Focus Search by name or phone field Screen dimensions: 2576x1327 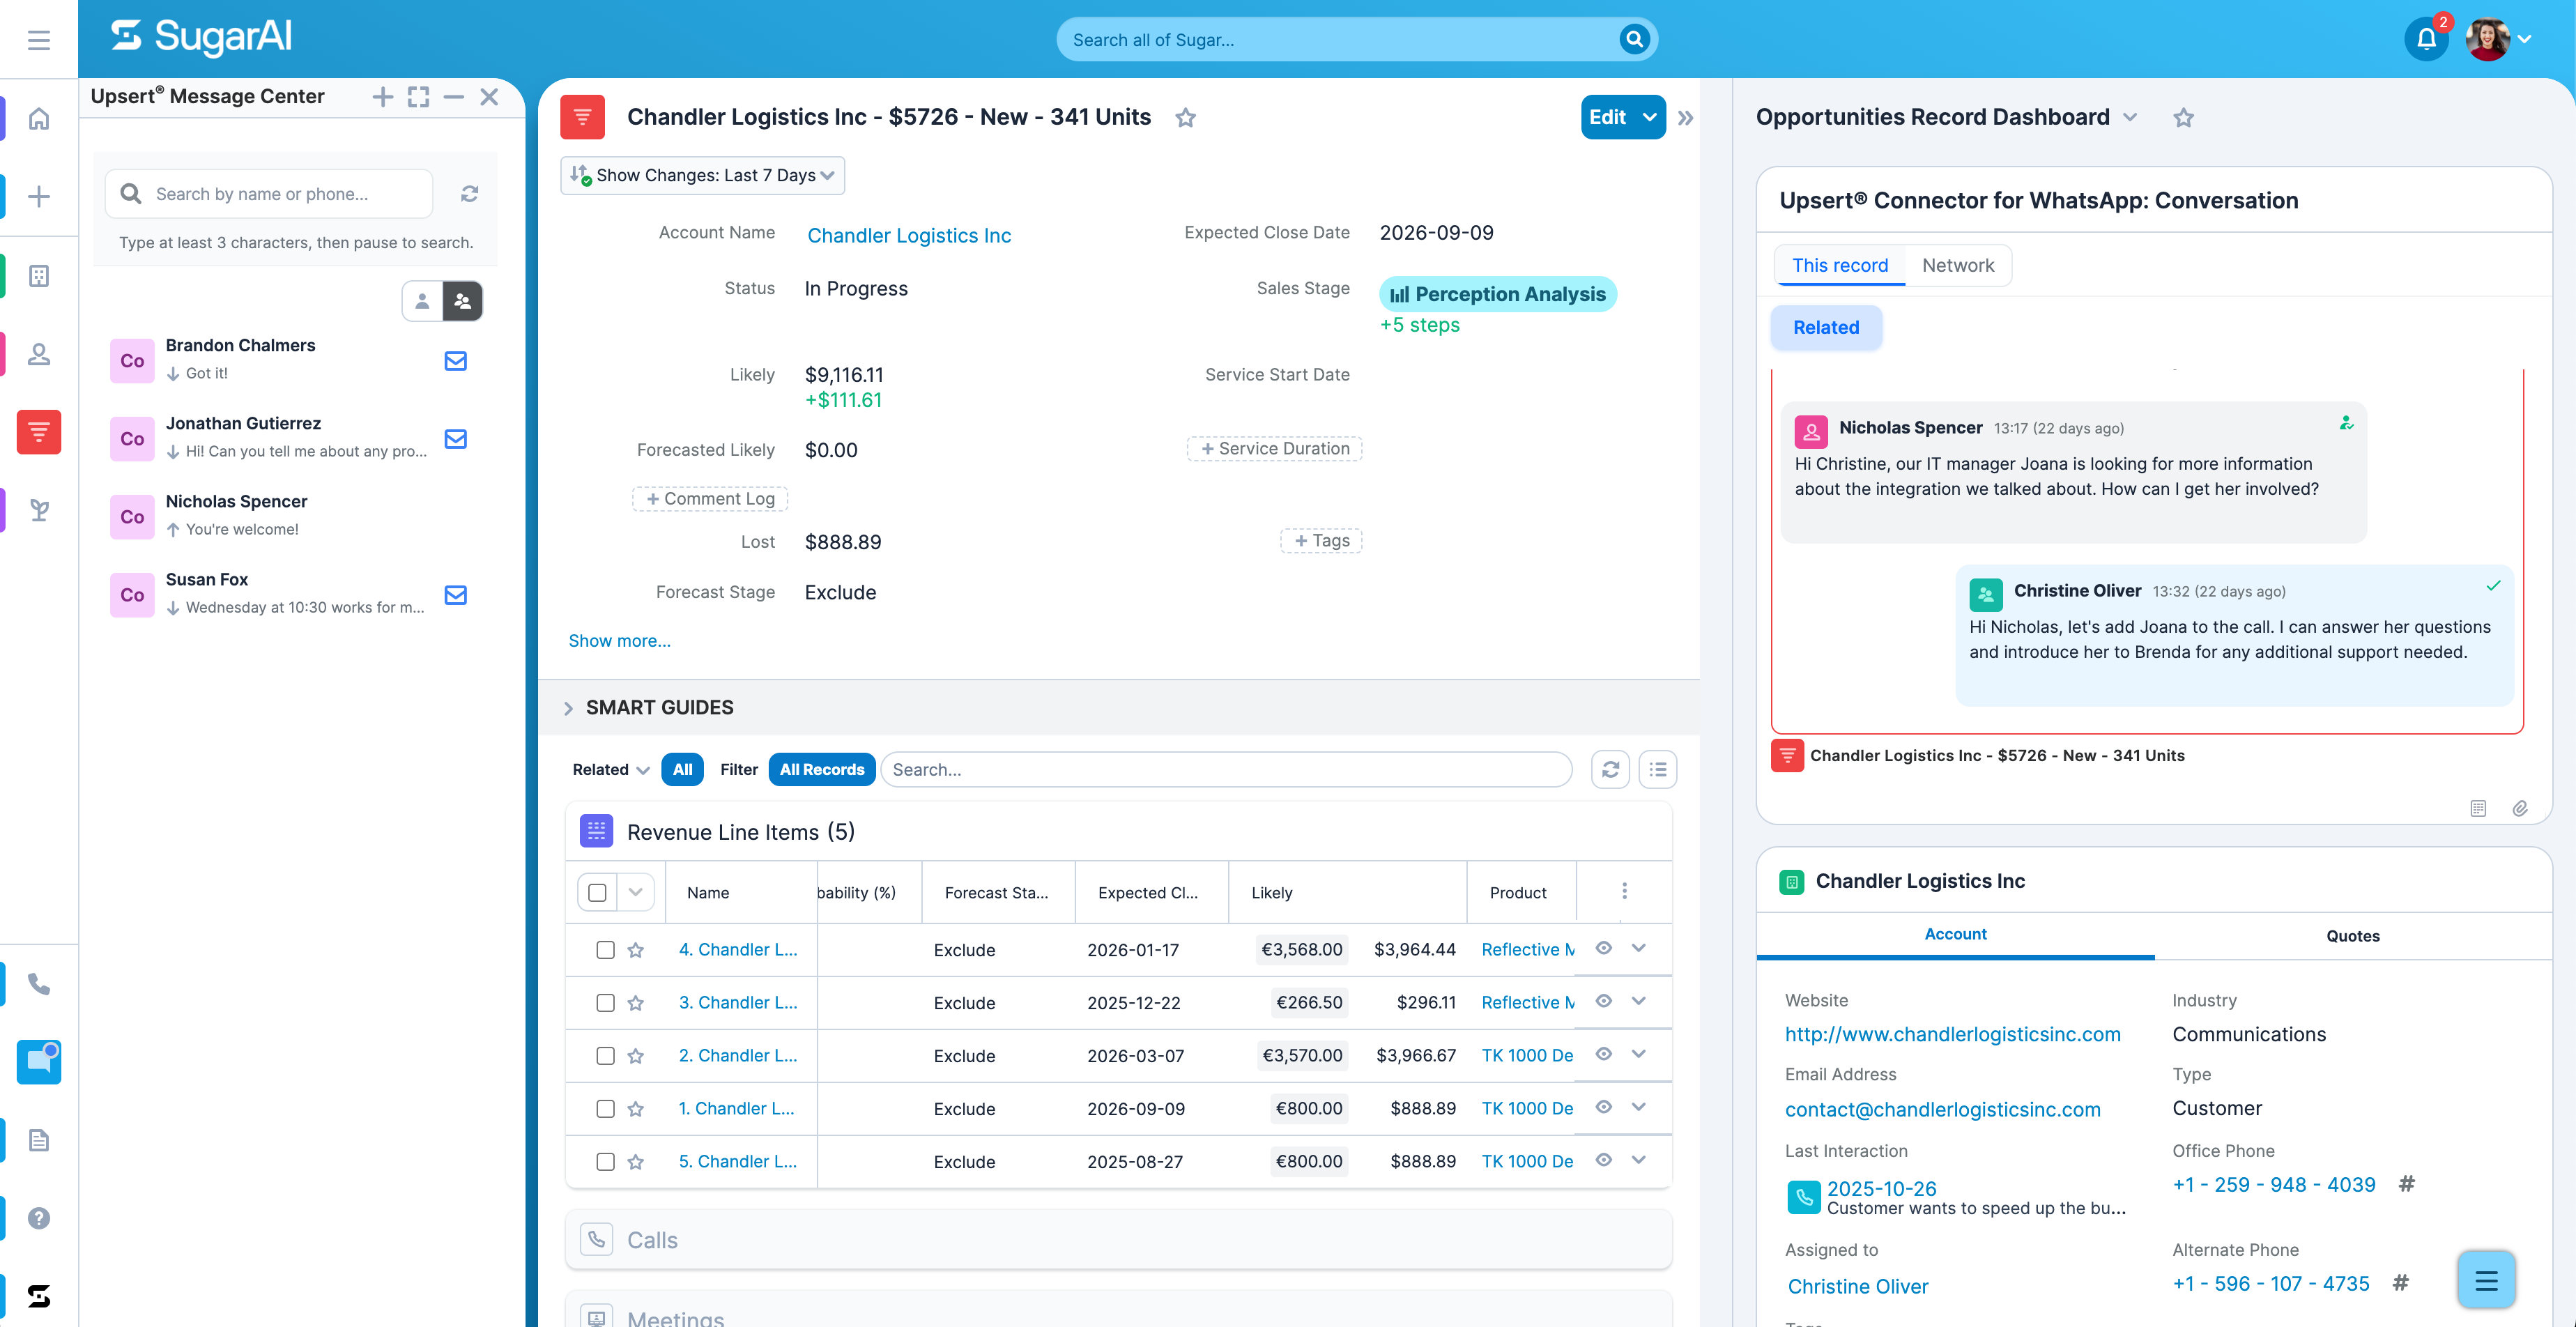tap(269, 194)
